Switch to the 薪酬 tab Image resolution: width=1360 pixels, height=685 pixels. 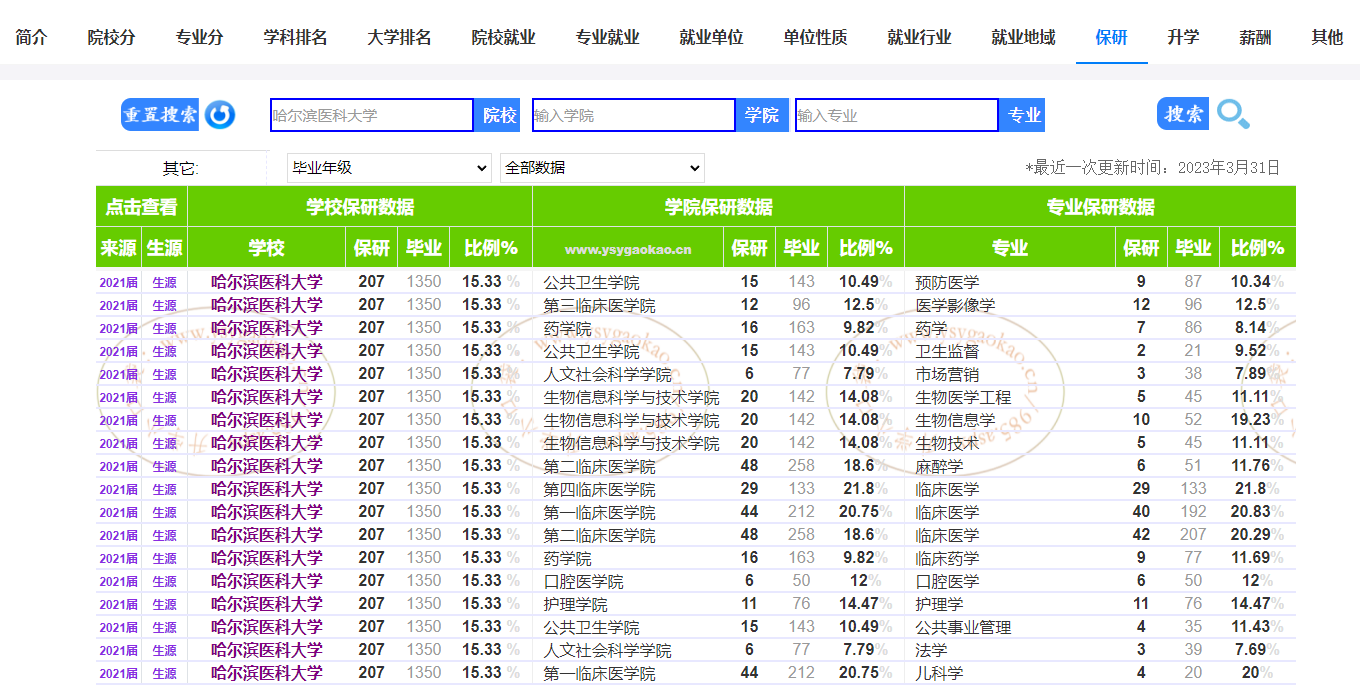click(1256, 37)
